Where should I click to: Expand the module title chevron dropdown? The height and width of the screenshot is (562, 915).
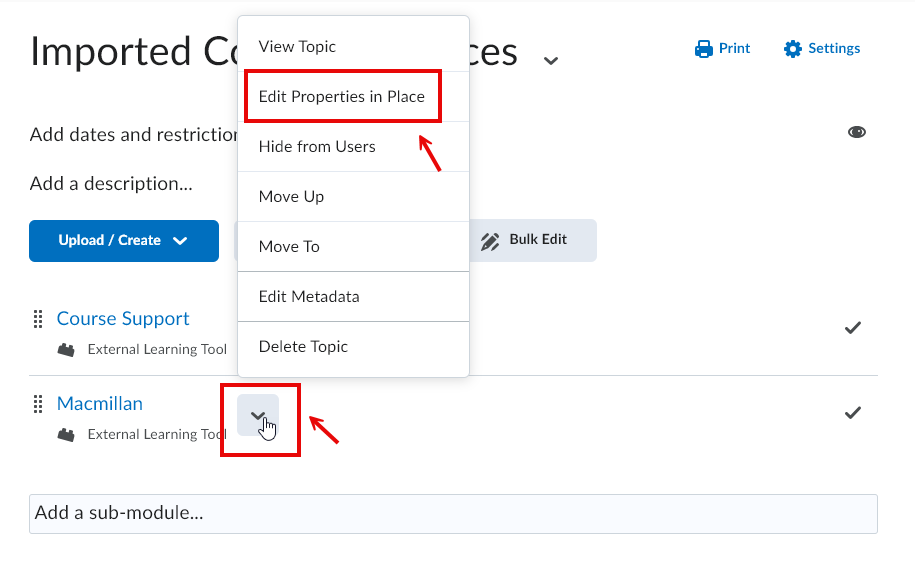click(x=550, y=61)
